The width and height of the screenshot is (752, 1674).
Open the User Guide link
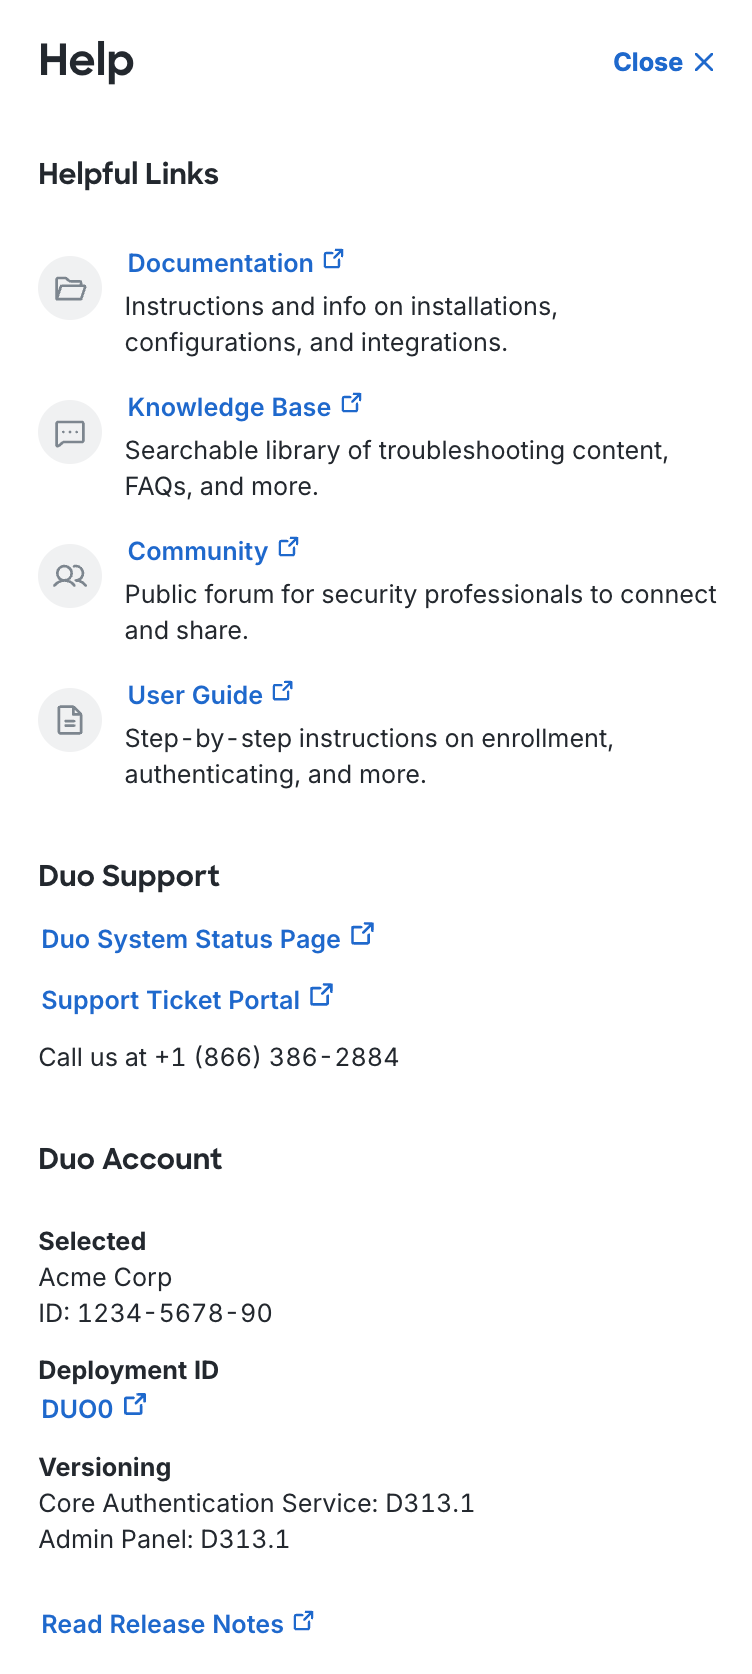(195, 696)
